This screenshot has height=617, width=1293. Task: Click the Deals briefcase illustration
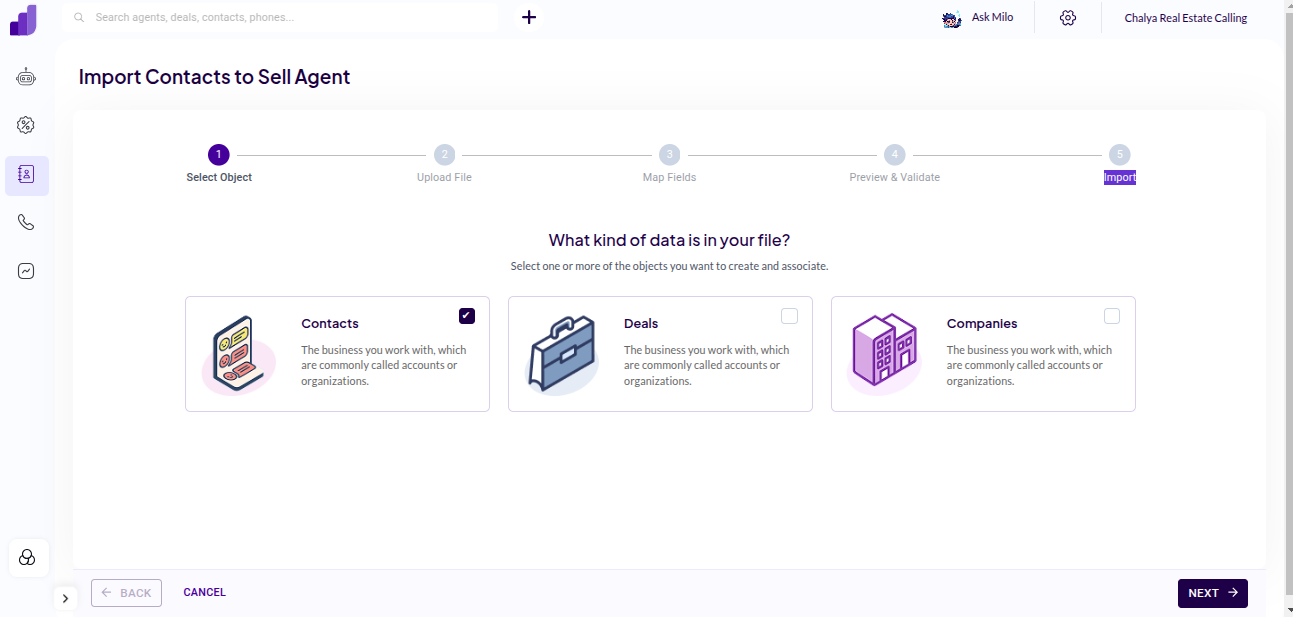[562, 354]
